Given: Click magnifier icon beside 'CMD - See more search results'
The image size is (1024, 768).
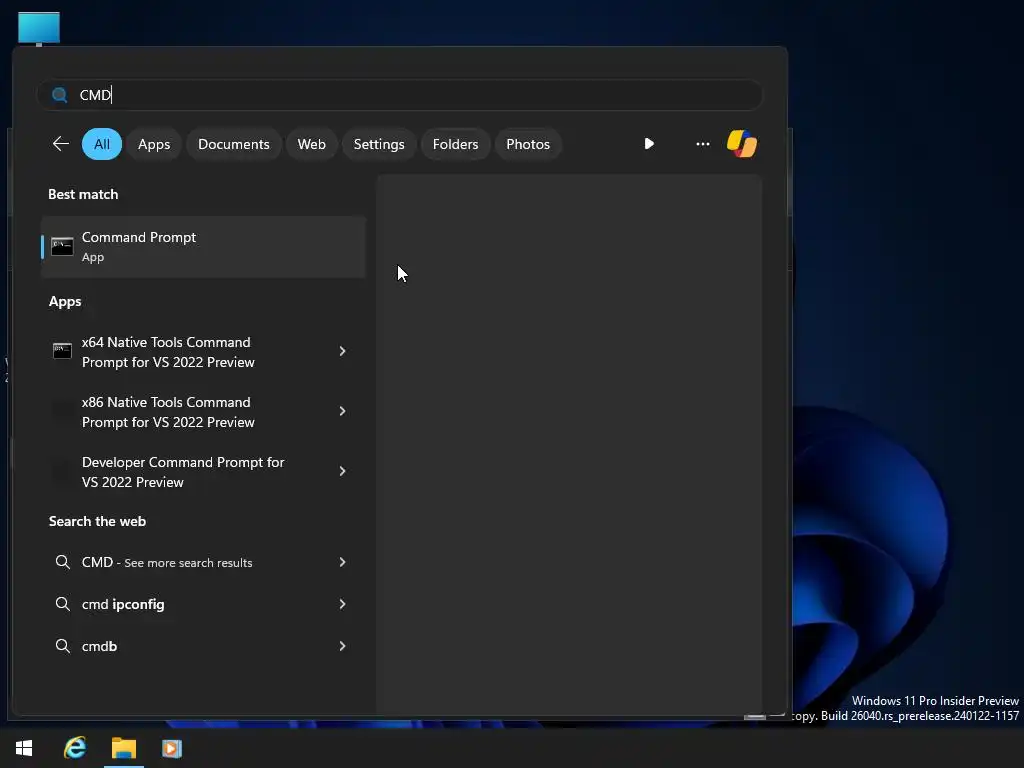Looking at the screenshot, I should pyautogui.click(x=63, y=562).
